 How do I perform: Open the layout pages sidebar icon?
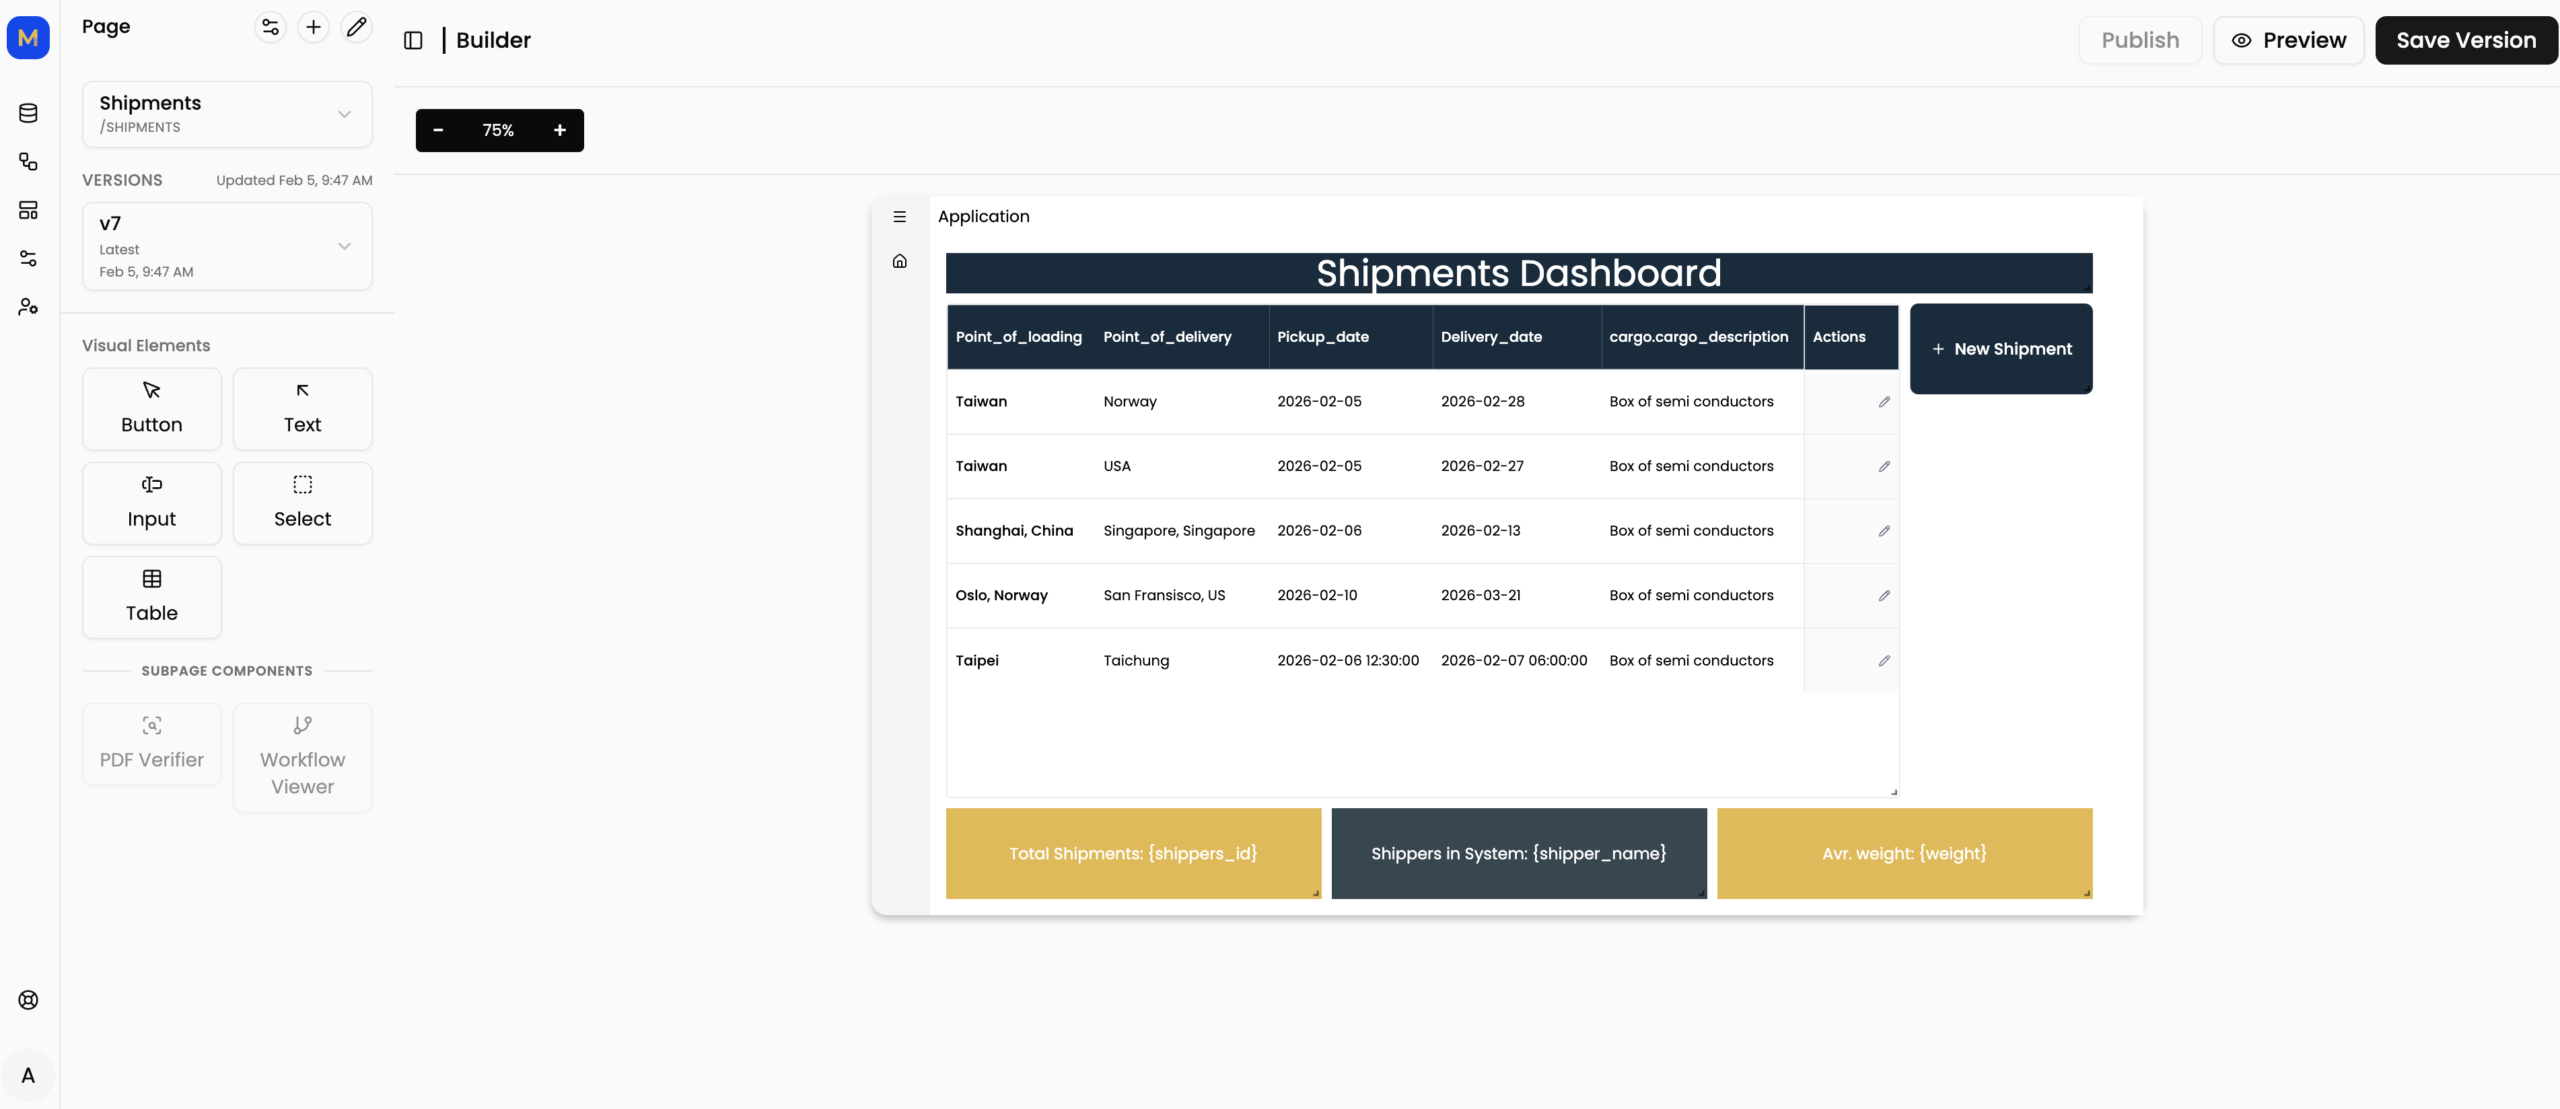pos(28,210)
